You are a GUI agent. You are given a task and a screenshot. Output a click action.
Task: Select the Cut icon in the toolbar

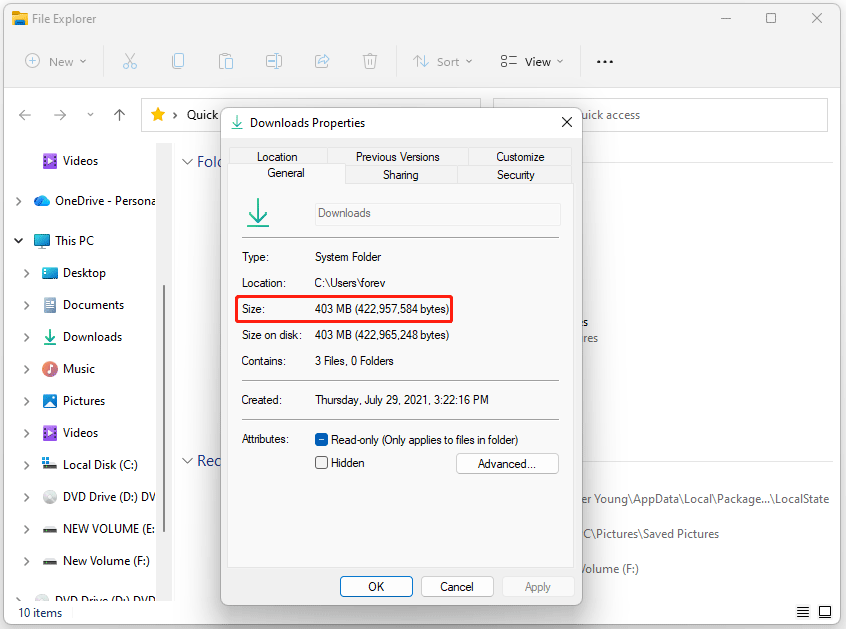130,61
